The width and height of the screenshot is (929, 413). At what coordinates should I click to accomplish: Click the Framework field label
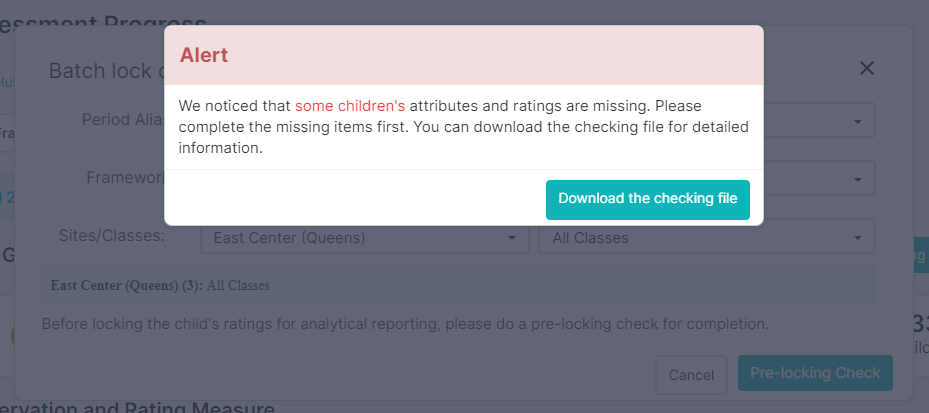[125, 177]
